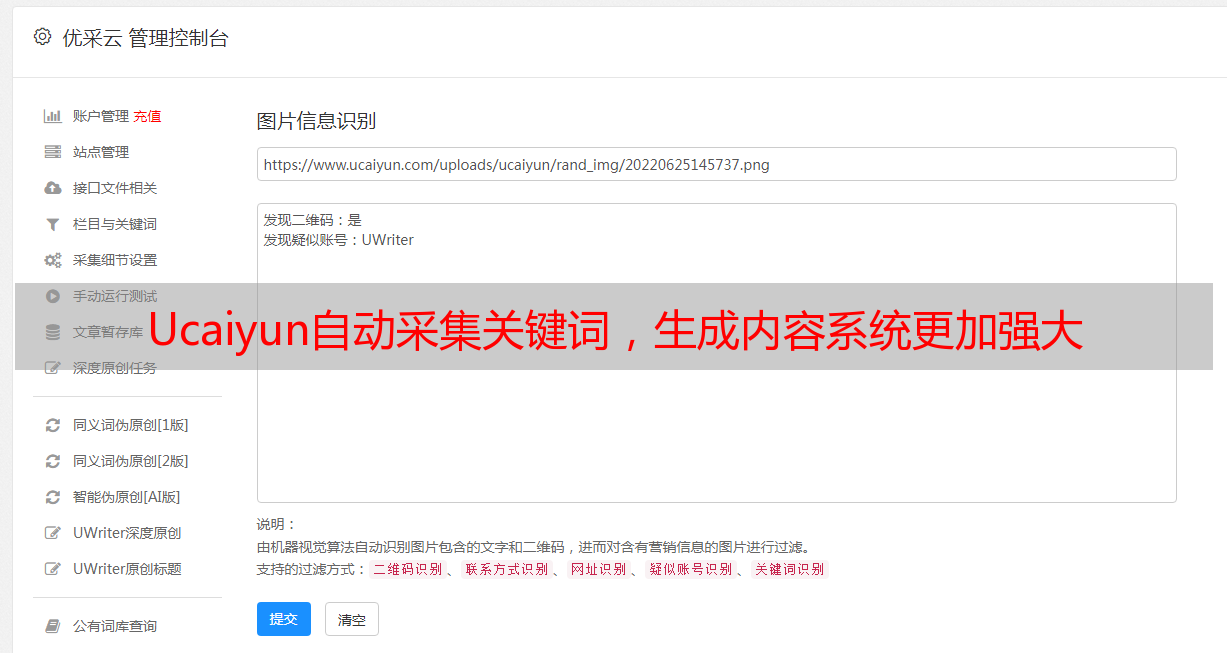Click the edit icon for UWriter原创标题
1227x653 pixels.
click(53, 569)
